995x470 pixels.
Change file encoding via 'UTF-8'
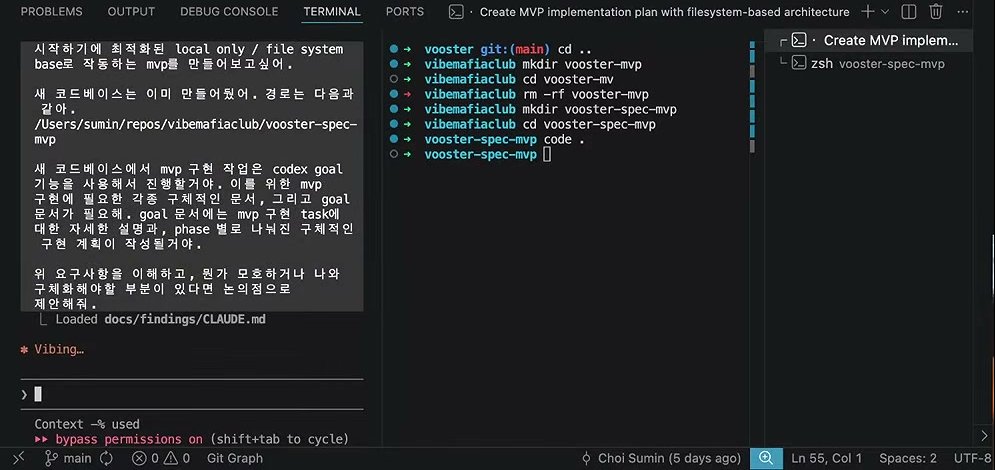pyautogui.click(x=972, y=458)
